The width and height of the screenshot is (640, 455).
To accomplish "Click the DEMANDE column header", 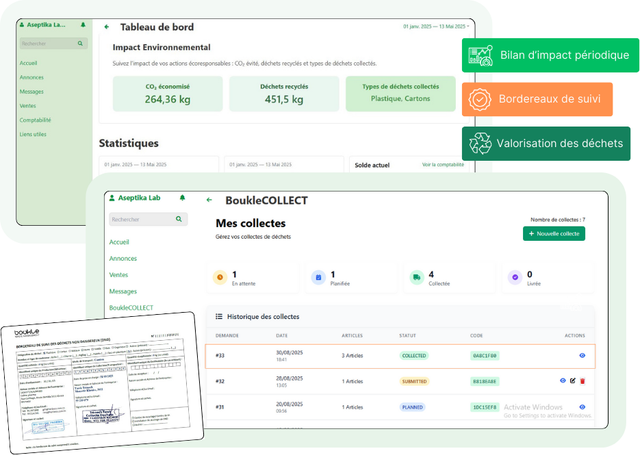I will point(227,335).
